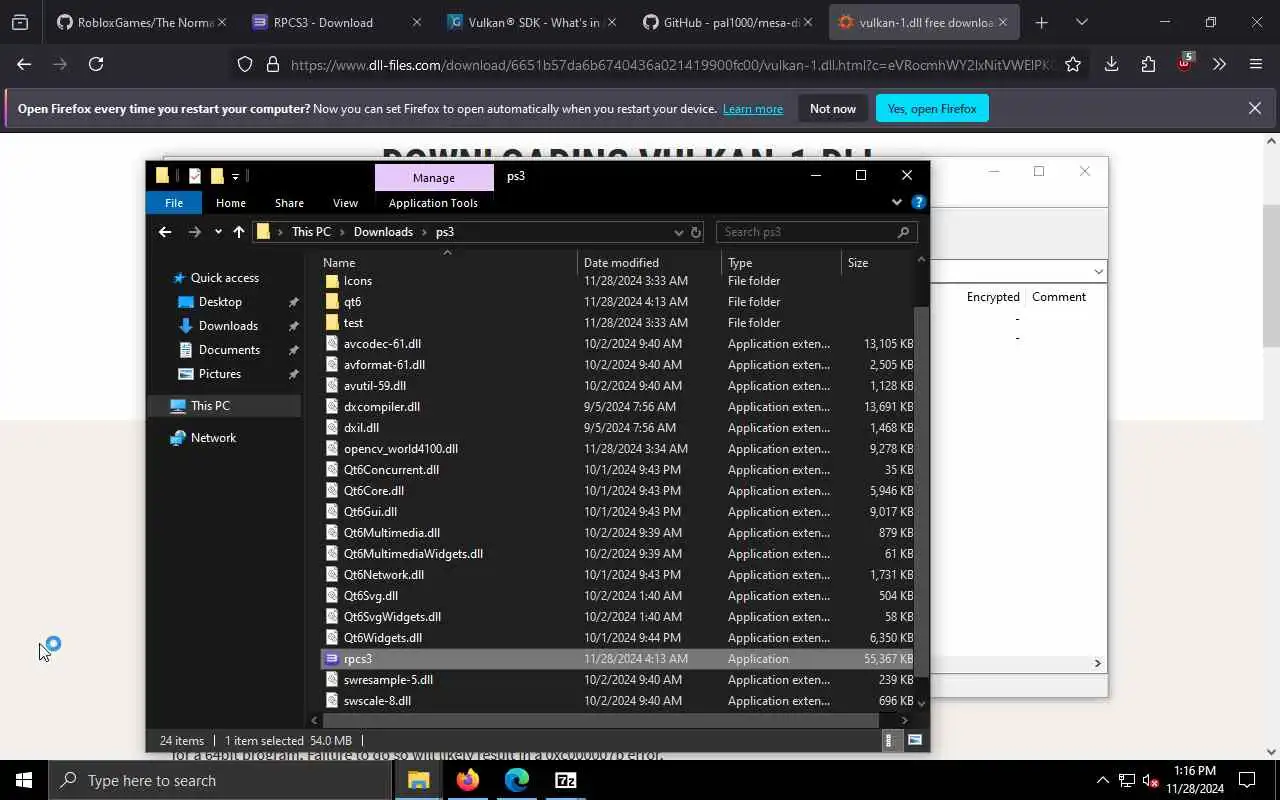Screen dimensions: 1280x800
Task: Switch to Vulkan SDK tab
Action: click(533, 22)
